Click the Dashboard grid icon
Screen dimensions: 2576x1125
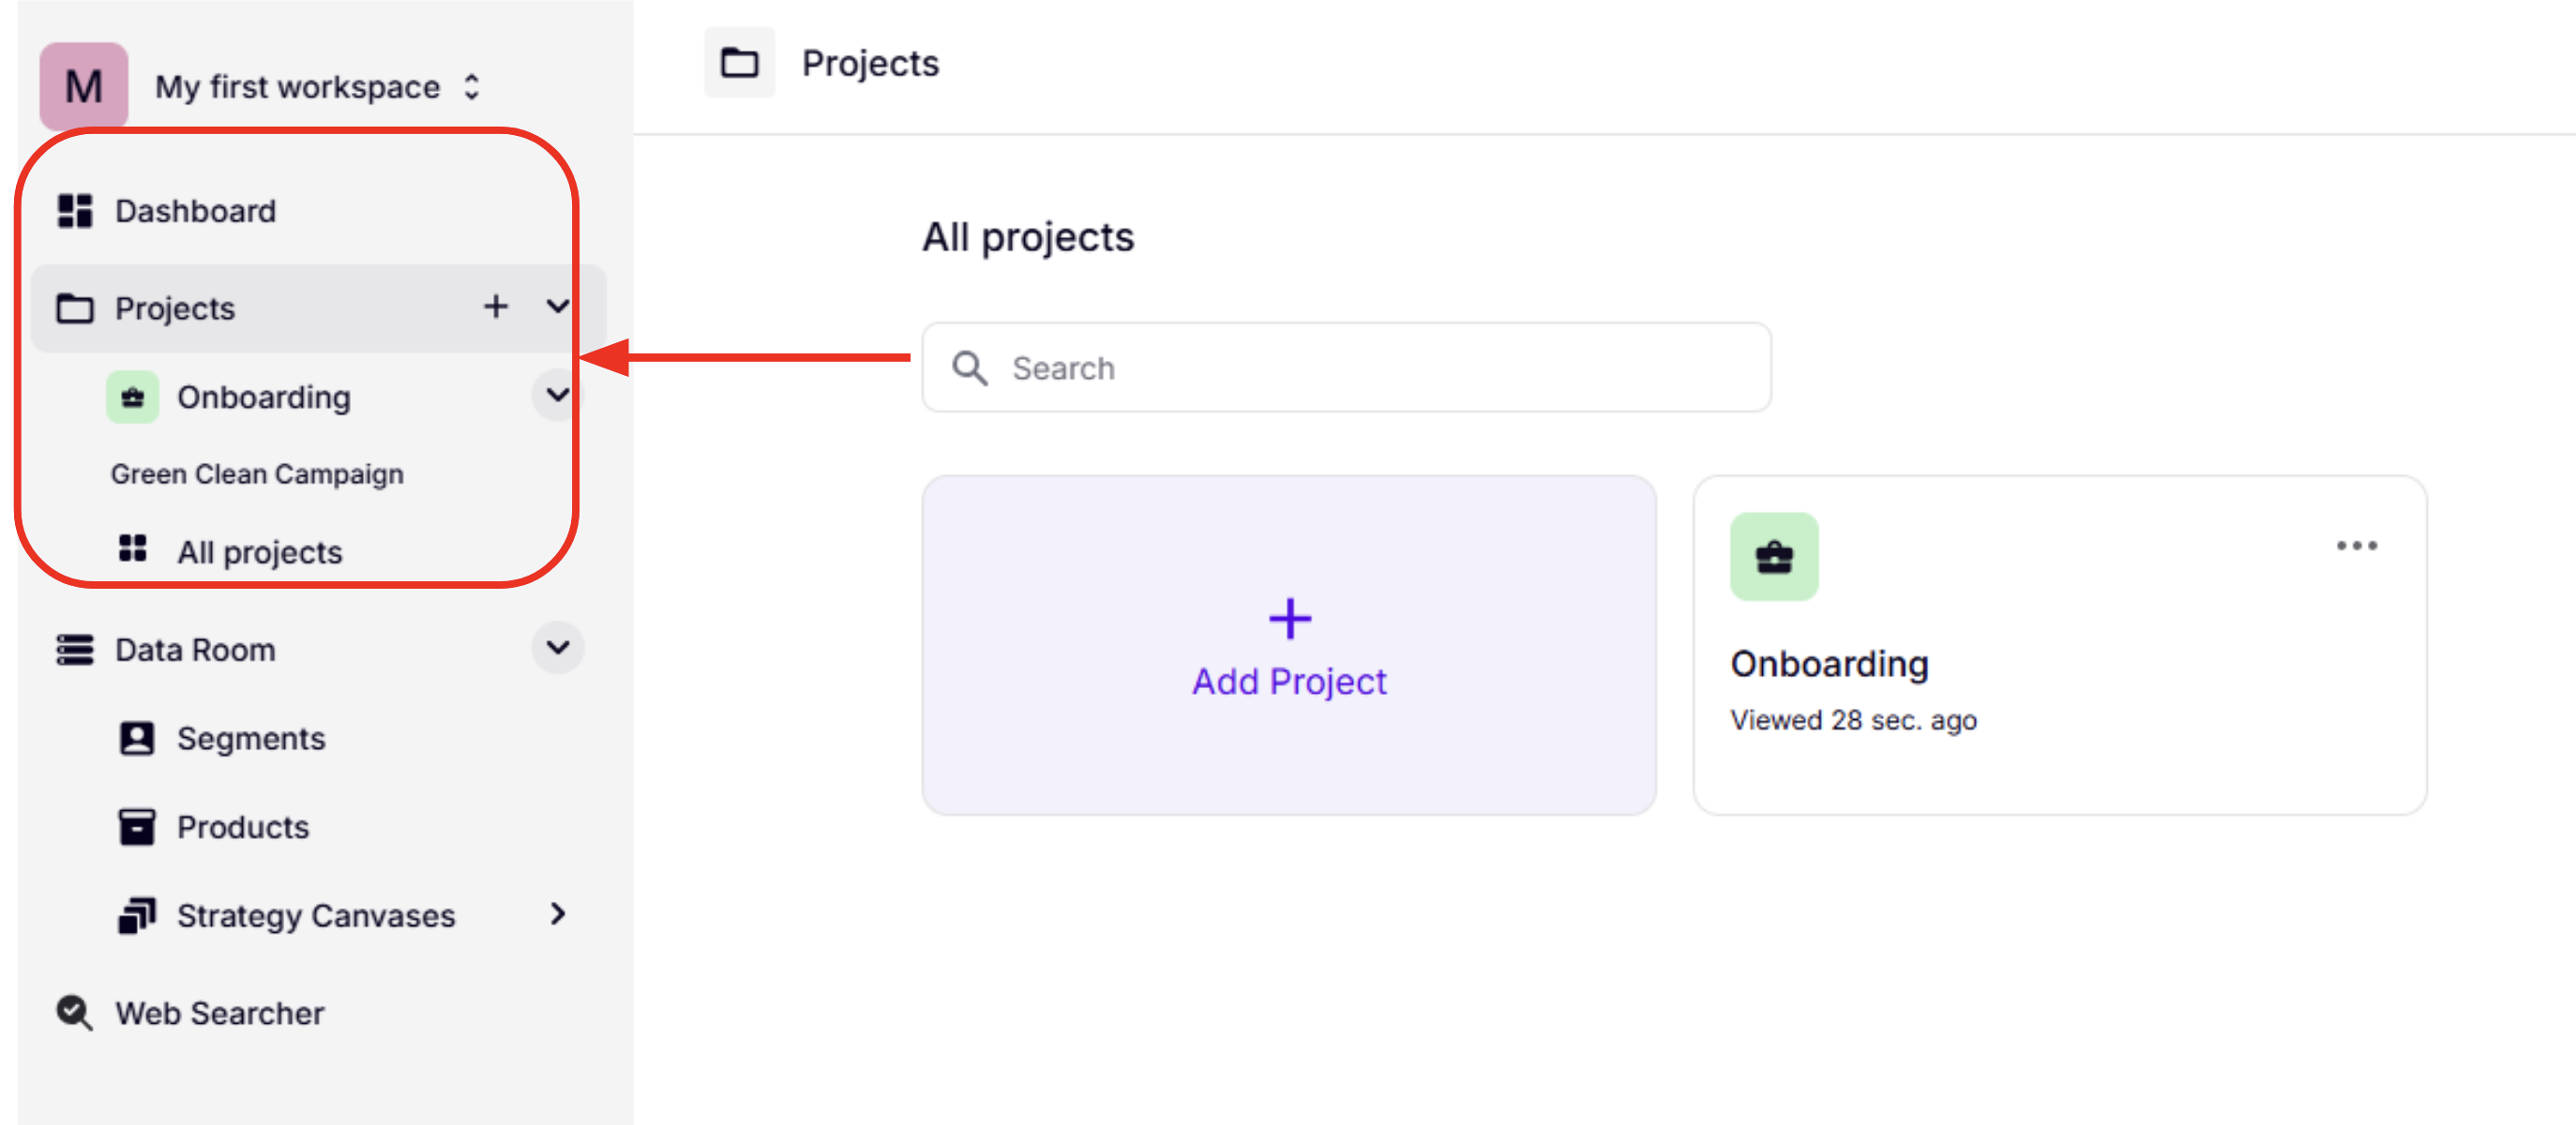point(75,211)
